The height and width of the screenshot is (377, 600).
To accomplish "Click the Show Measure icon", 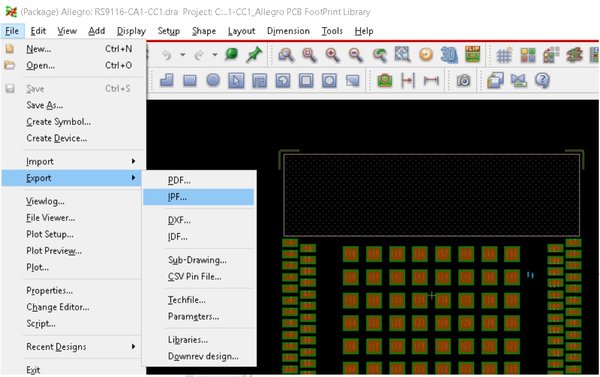I will [x=431, y=80].
